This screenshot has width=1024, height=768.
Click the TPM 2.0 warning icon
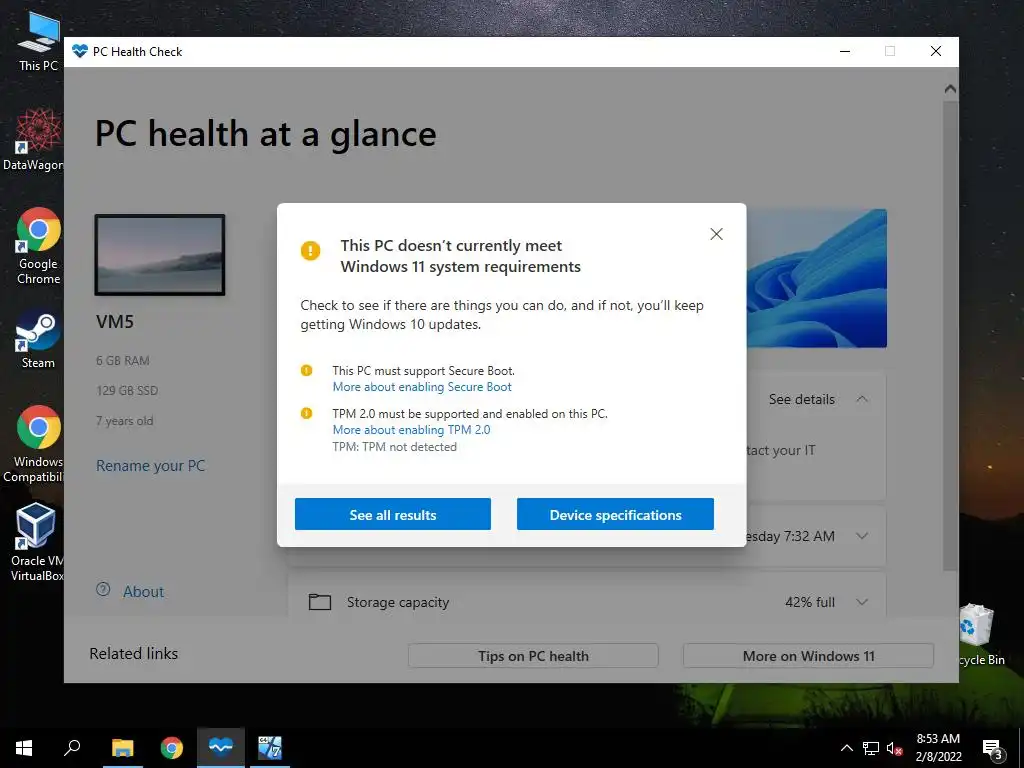pyautogui.click(x=306, y=413)
